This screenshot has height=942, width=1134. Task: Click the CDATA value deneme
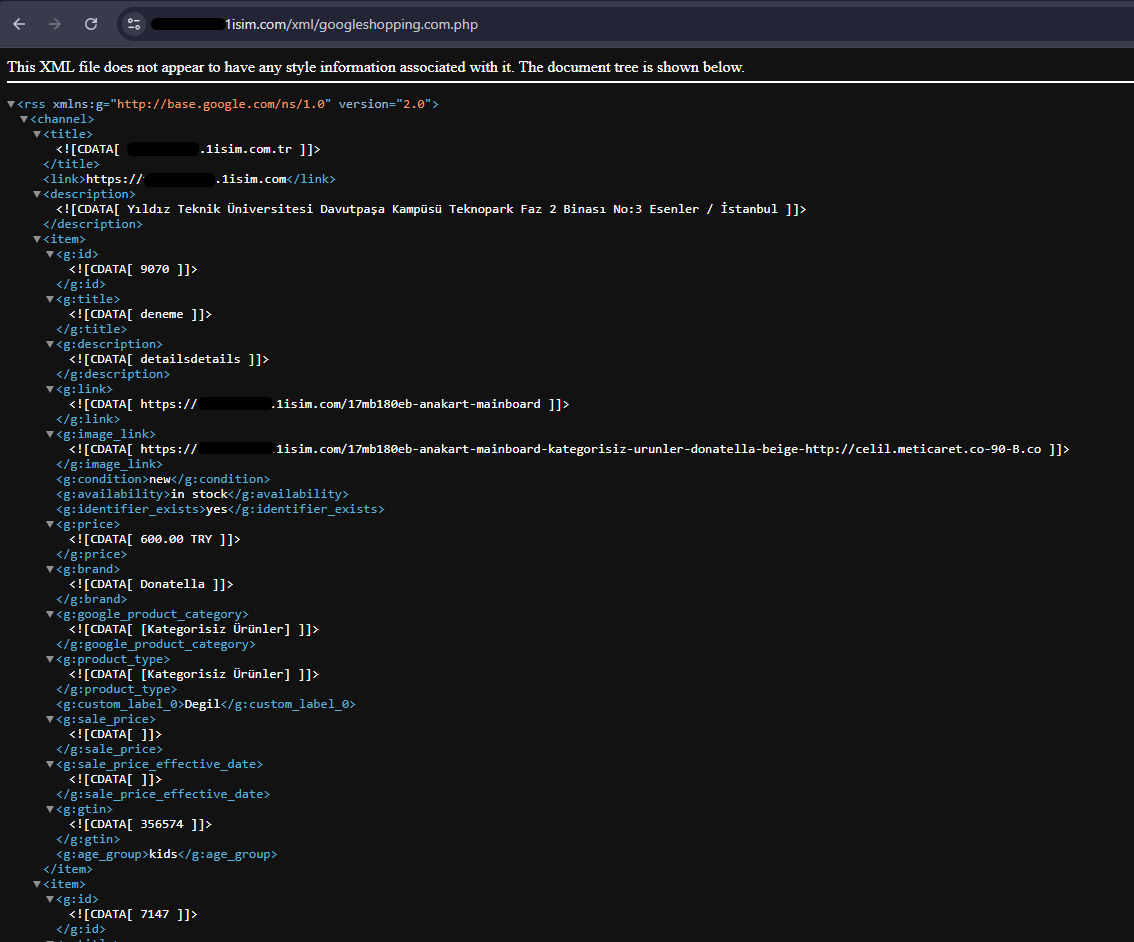pos(162,314)
